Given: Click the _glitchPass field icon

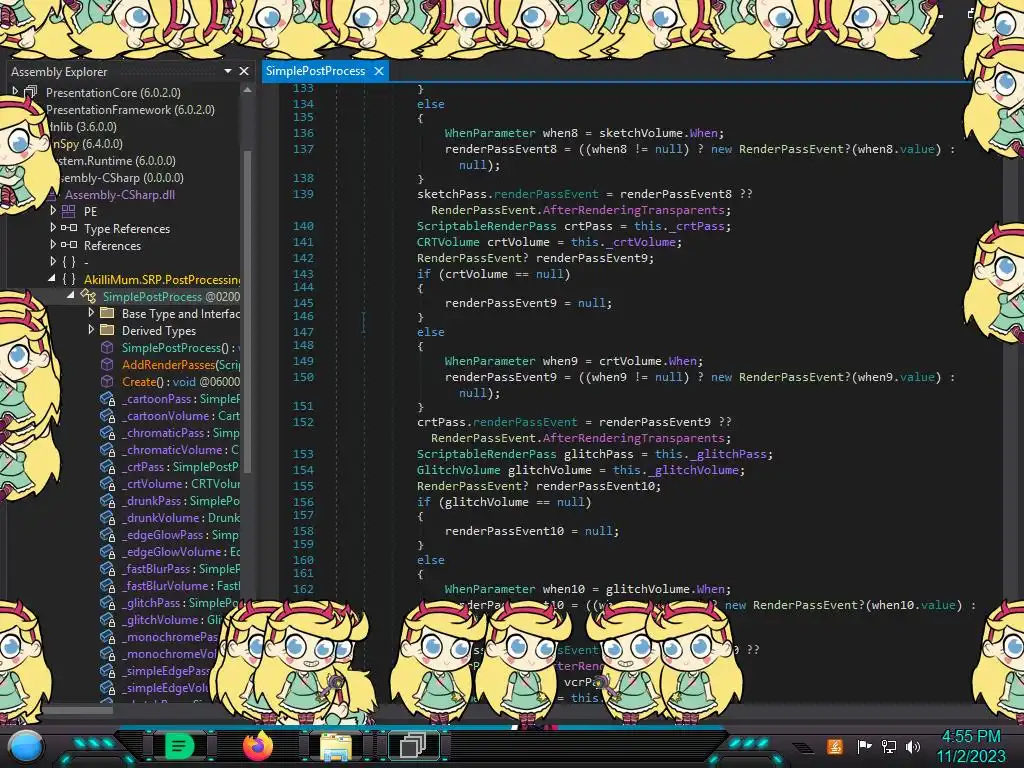Looking at the screenshot, I should 108,602.
